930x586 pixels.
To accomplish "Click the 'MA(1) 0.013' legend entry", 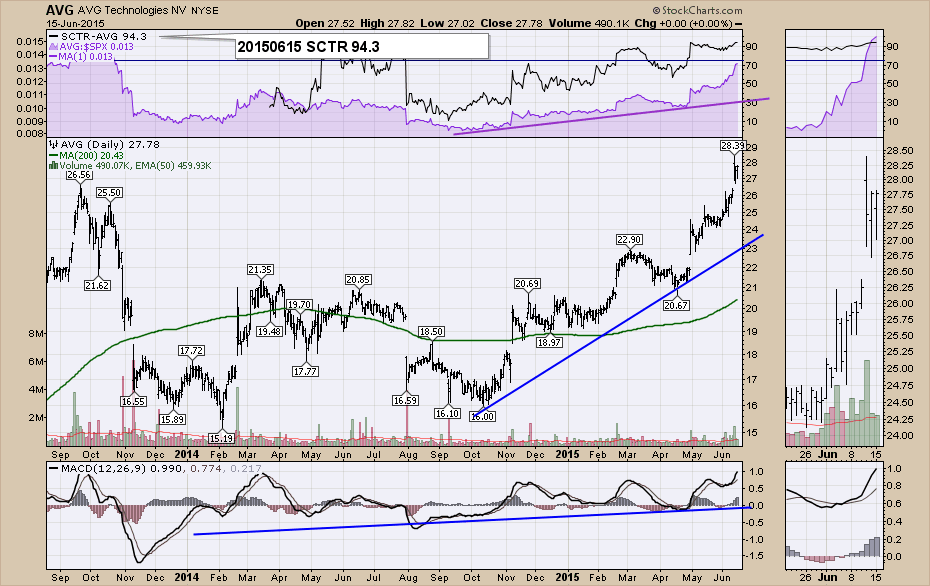I will pos(81,57).
